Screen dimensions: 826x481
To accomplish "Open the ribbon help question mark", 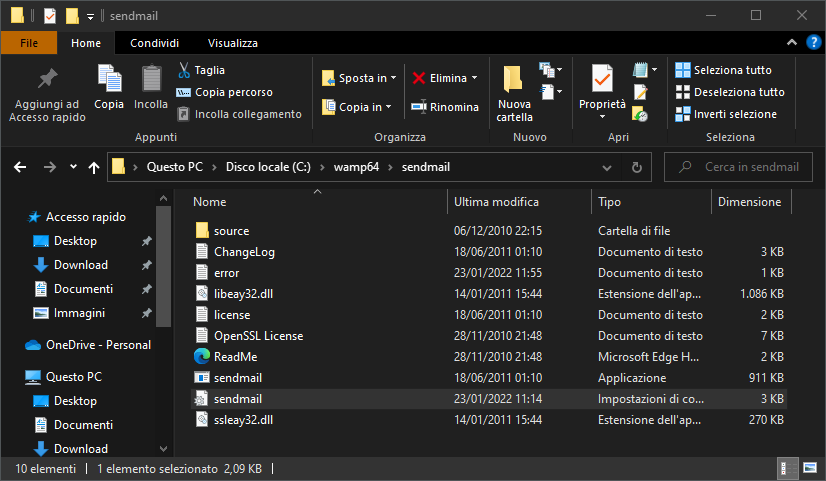I will 813,42.
